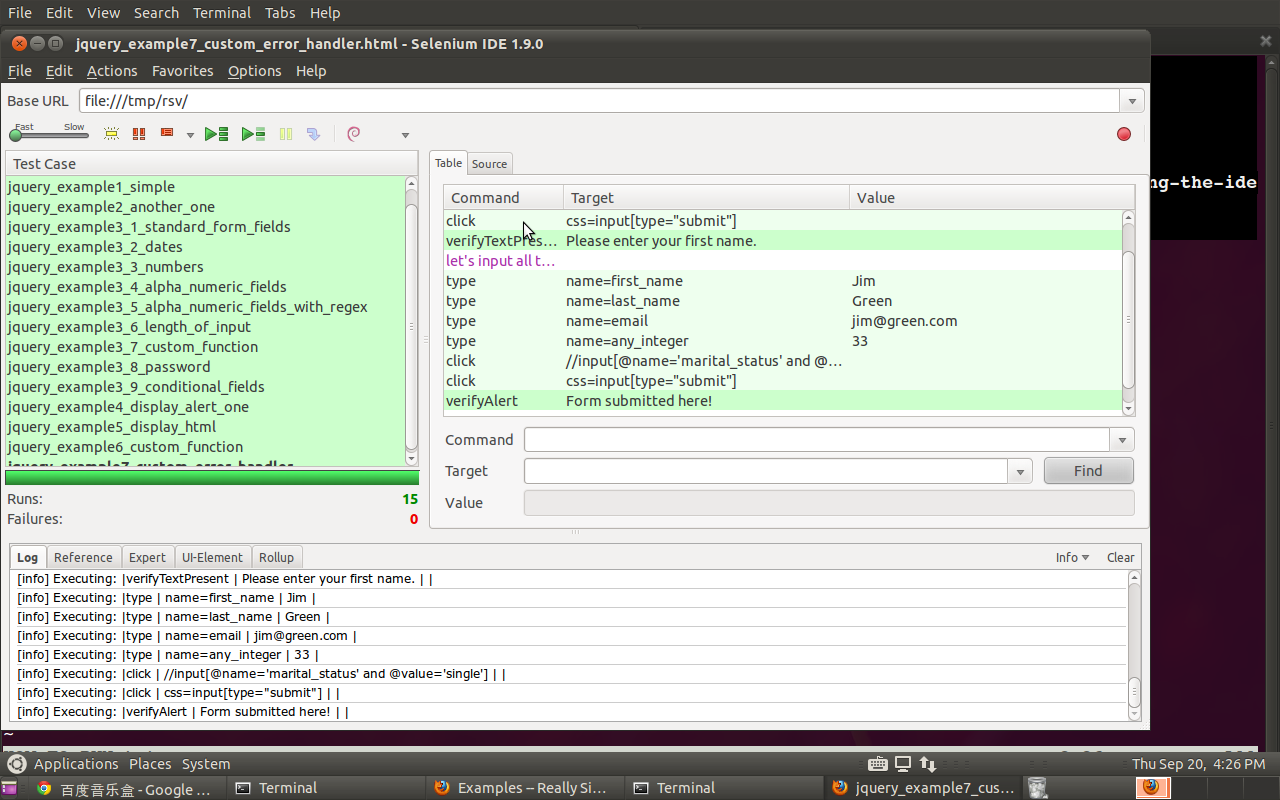Select jquery_example6_custom_function test case

(x=205, y=447)
